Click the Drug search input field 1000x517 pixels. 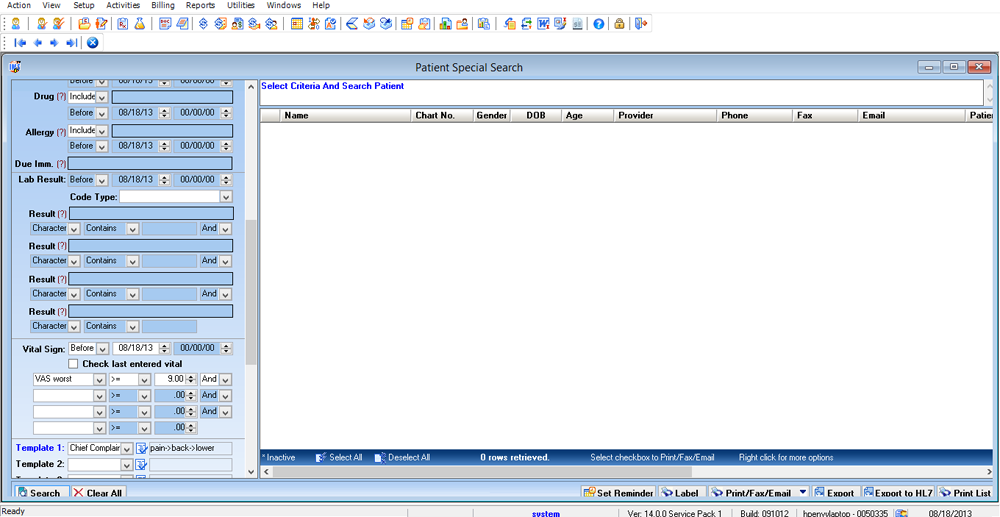172,97
